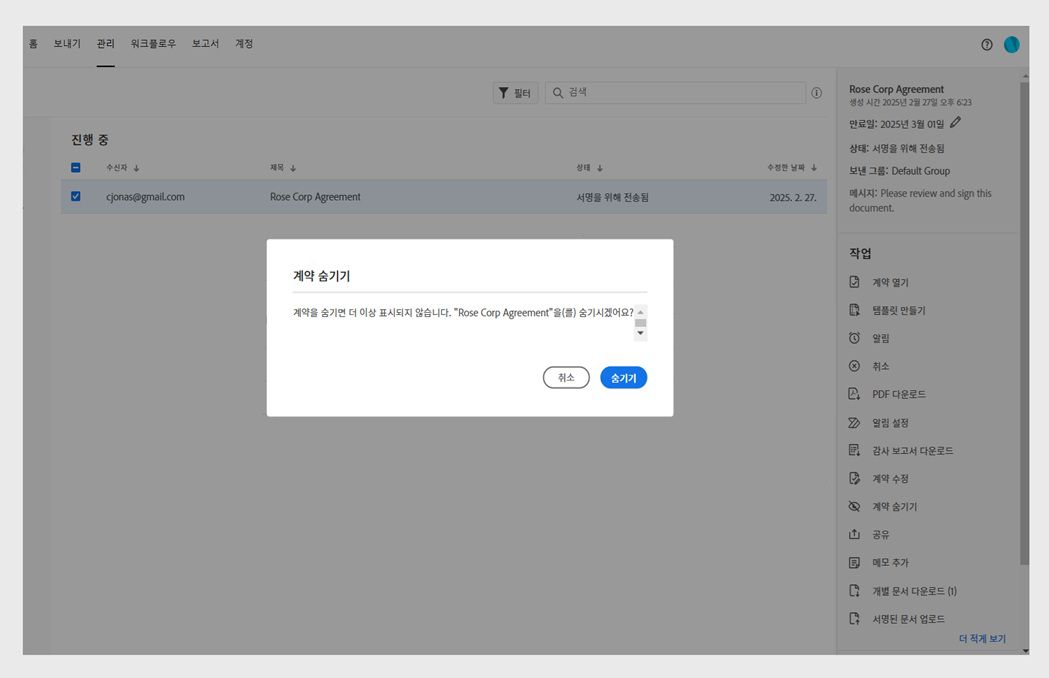Click the 상태 column sort arrow
This screenshot has height=678, width=1049.
coord(600,167)
